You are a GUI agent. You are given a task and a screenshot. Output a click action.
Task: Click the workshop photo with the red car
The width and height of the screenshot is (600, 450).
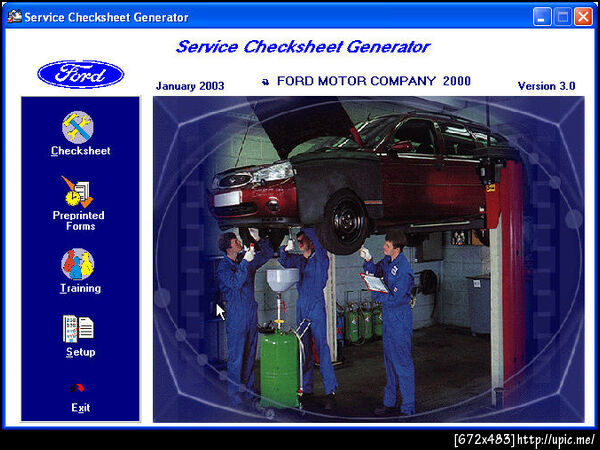pyautogui.click(x=368, y=259)
